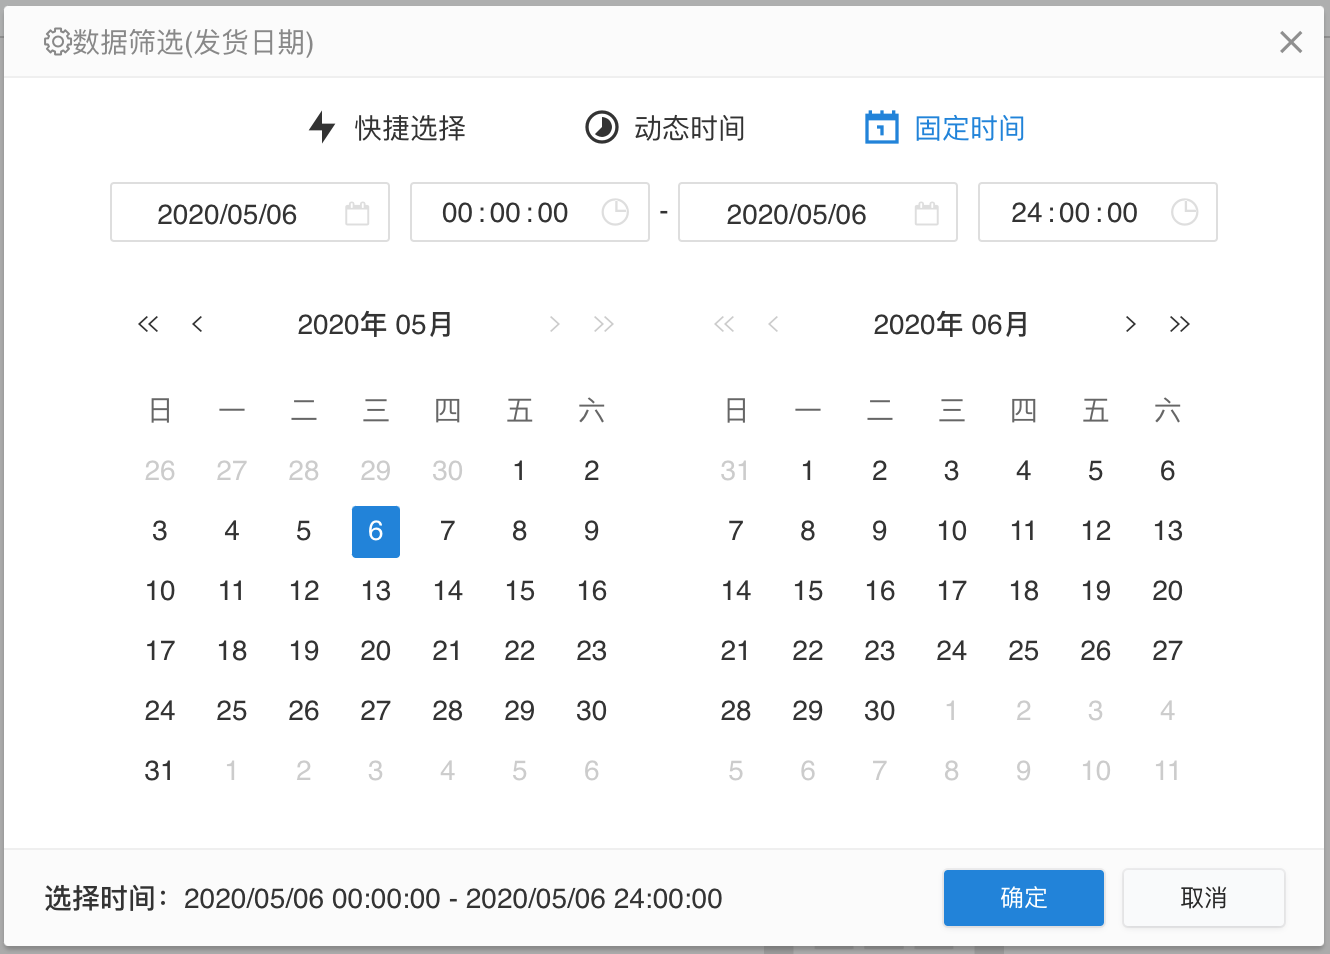Click the end date input field
Image resolution: width=1330 pixels, height=954 pixels.
818,212
